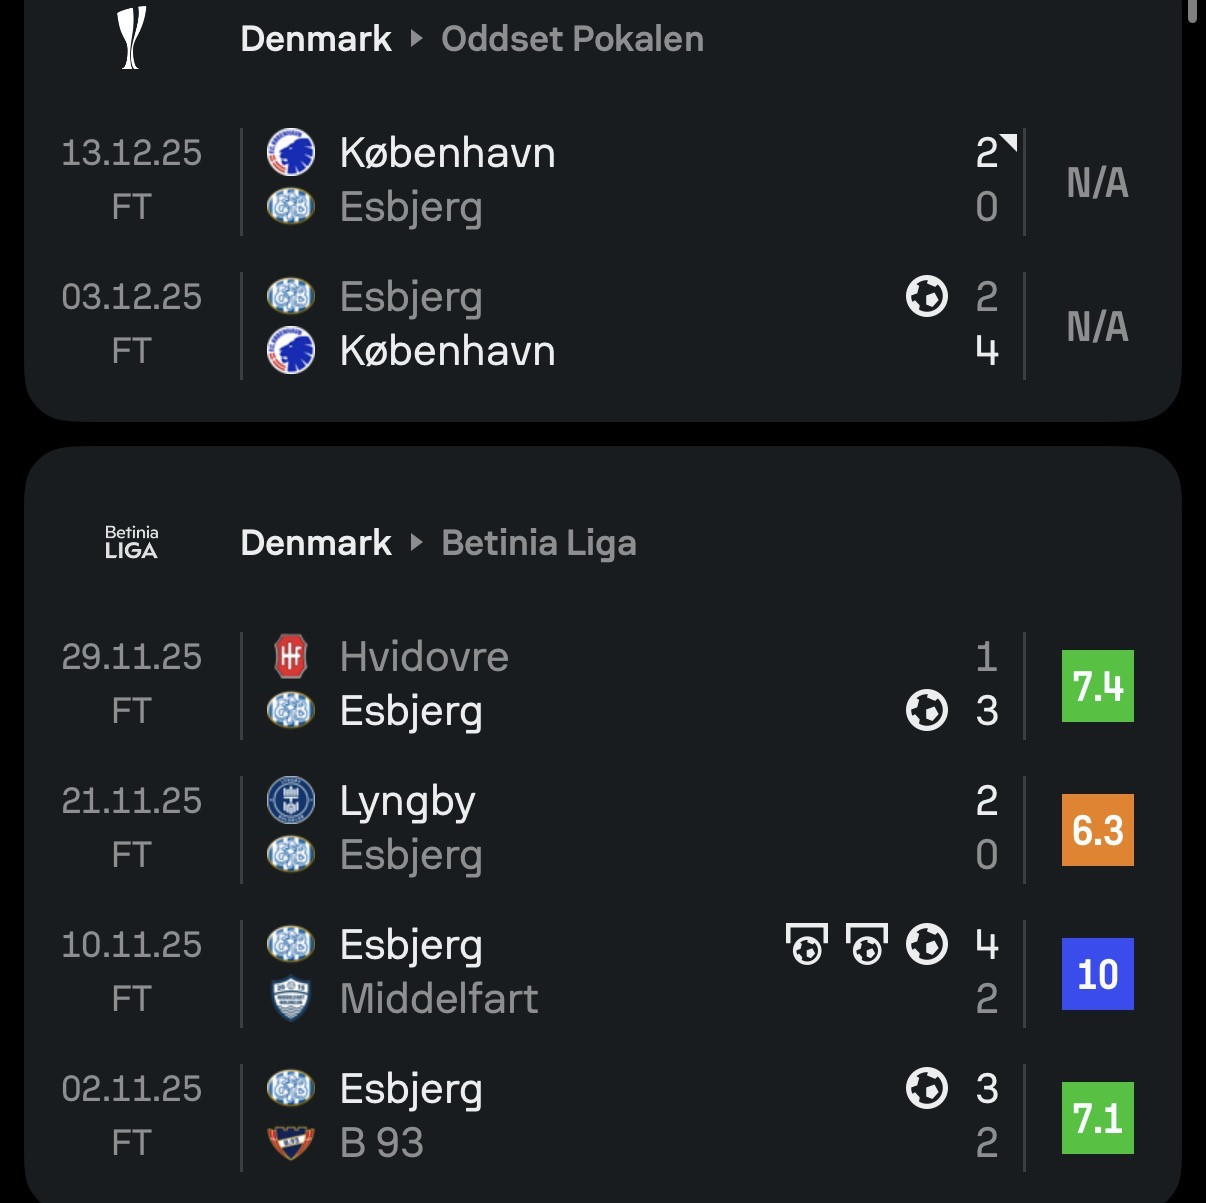Open the Oddset Pokalen competition link
This screenshot has height=1203, width=1206.
point(572,39)
